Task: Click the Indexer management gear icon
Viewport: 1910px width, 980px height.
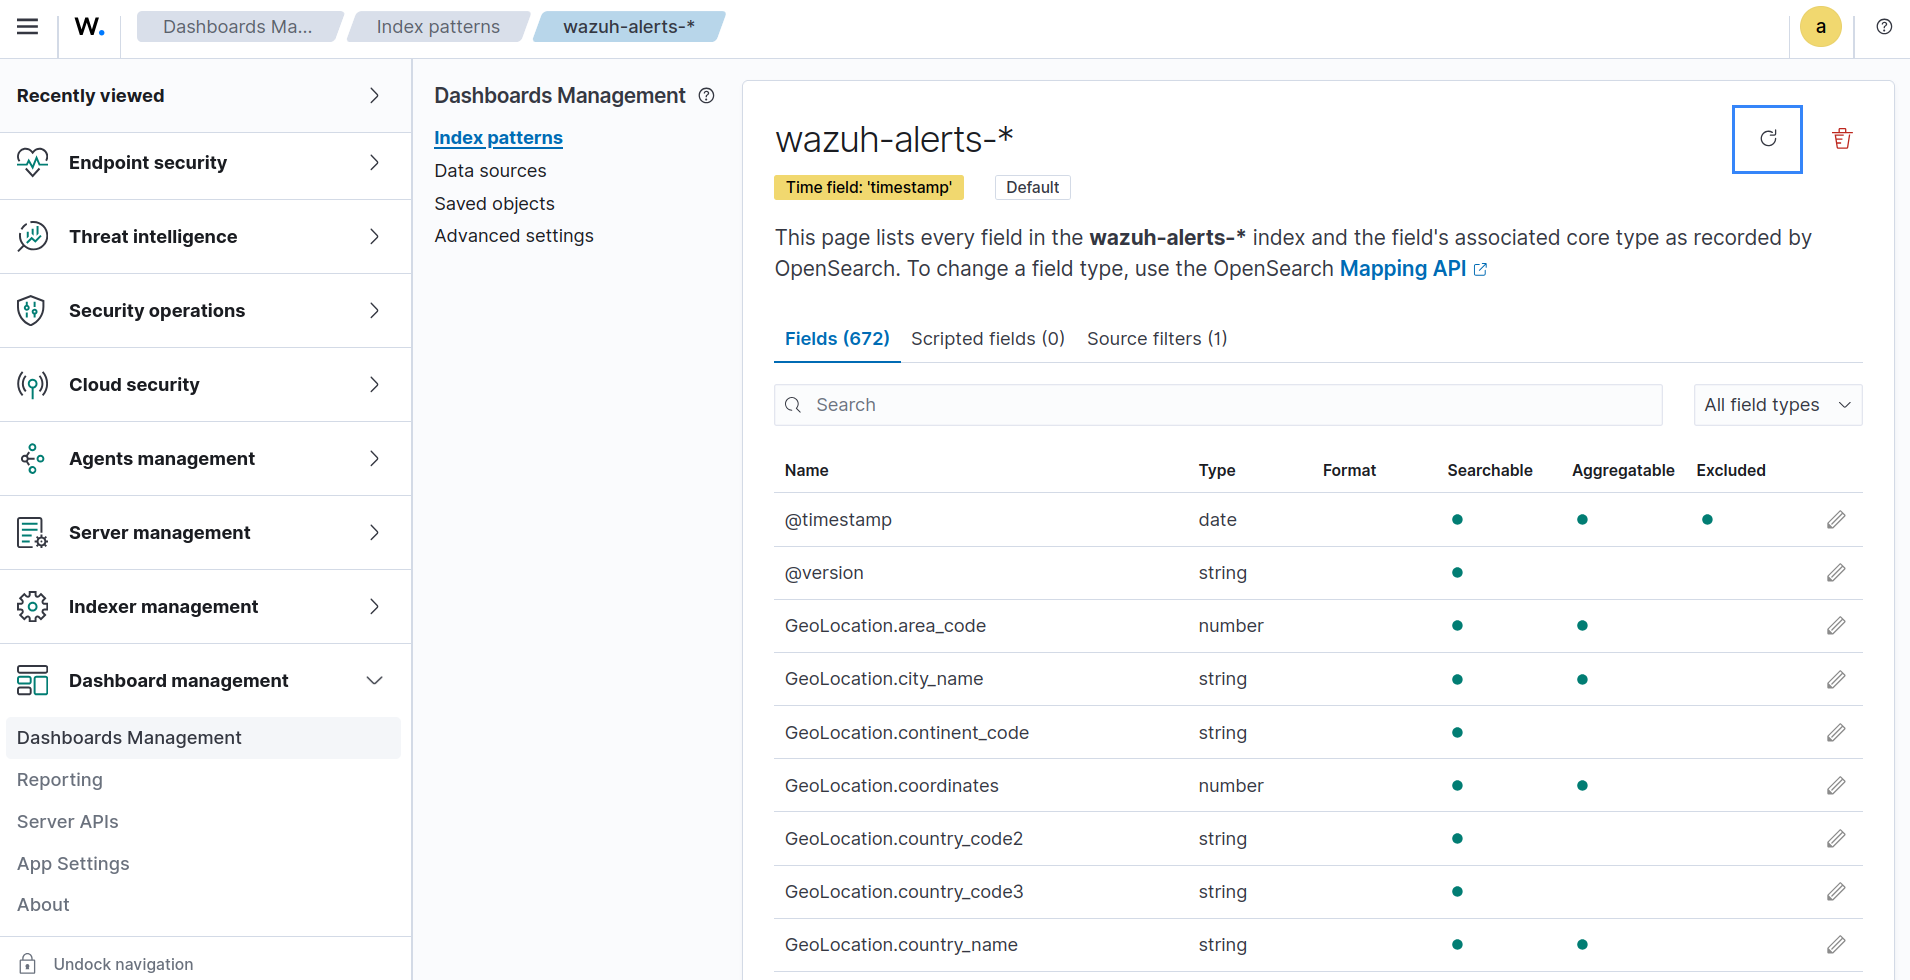Action: coord(33,607)
